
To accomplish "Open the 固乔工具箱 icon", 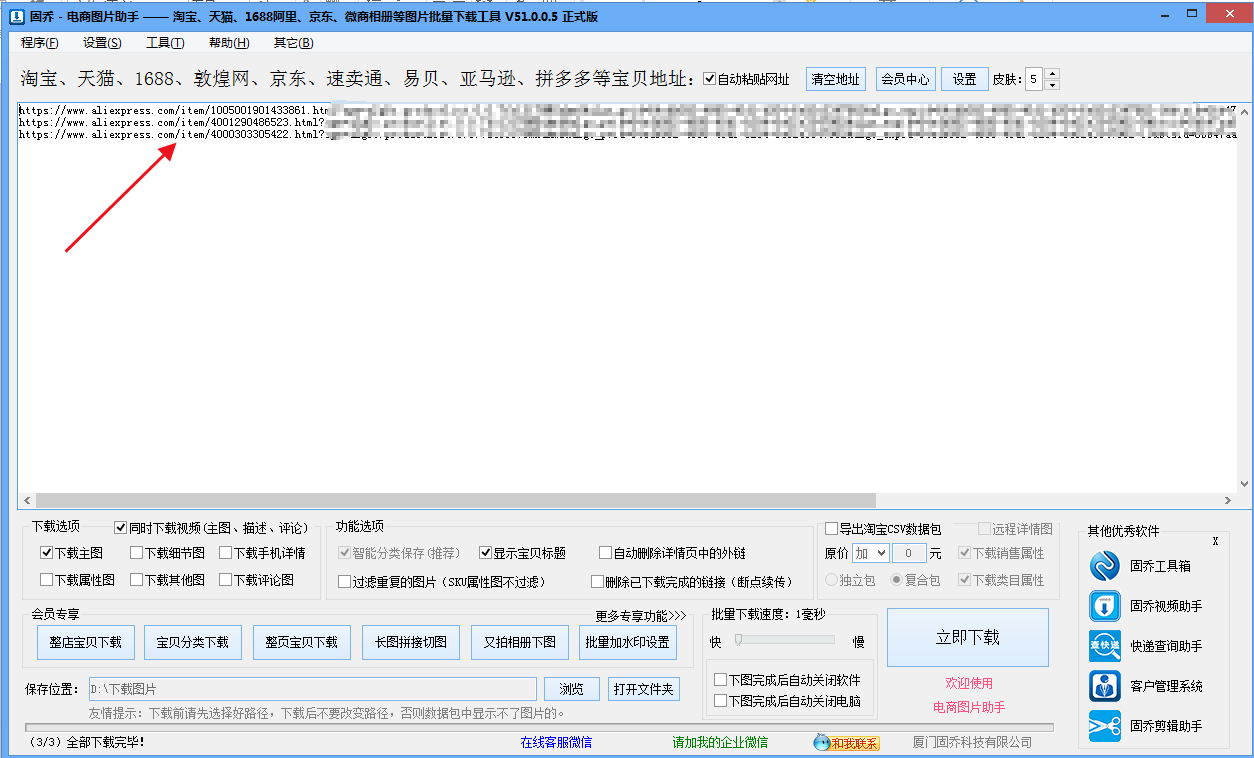I will point(1105,566).
